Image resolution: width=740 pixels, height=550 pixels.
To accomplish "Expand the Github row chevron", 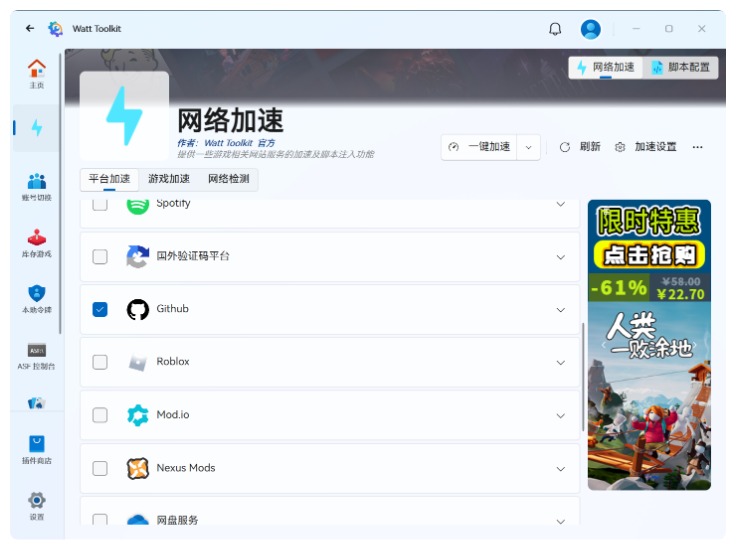I will coord(561,310).
